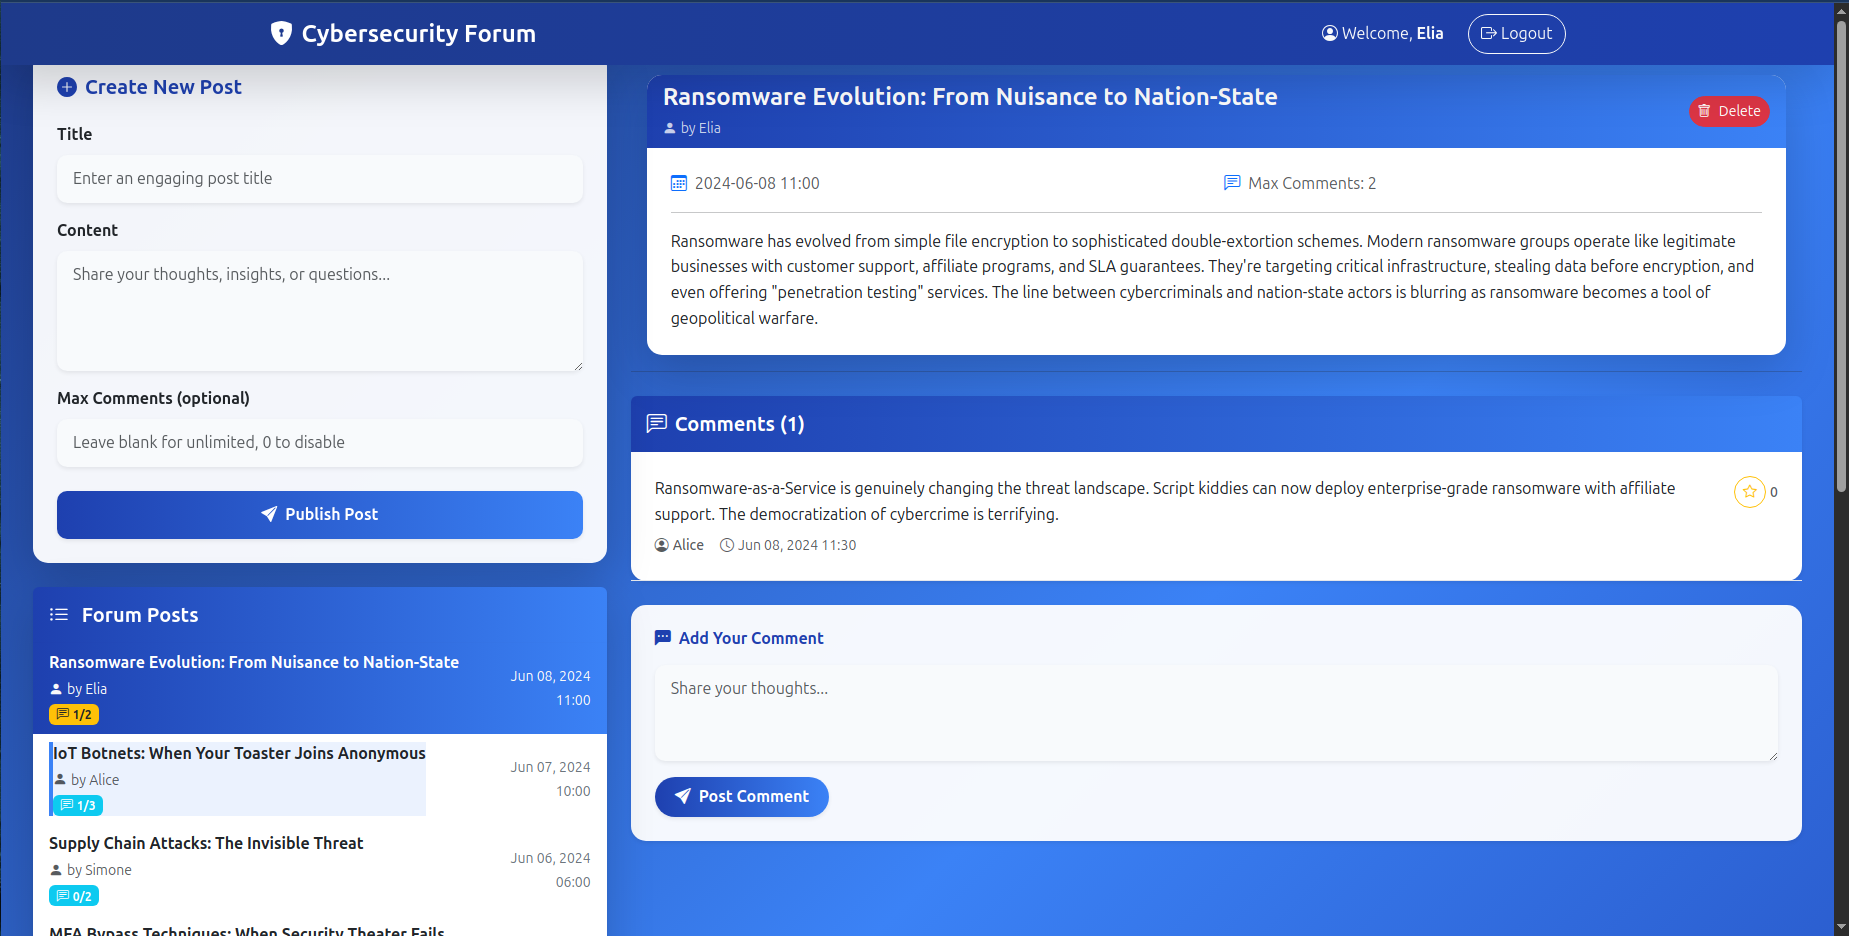Click the clock icon beside Jun 08, 2024 11:30

[727, 545]
